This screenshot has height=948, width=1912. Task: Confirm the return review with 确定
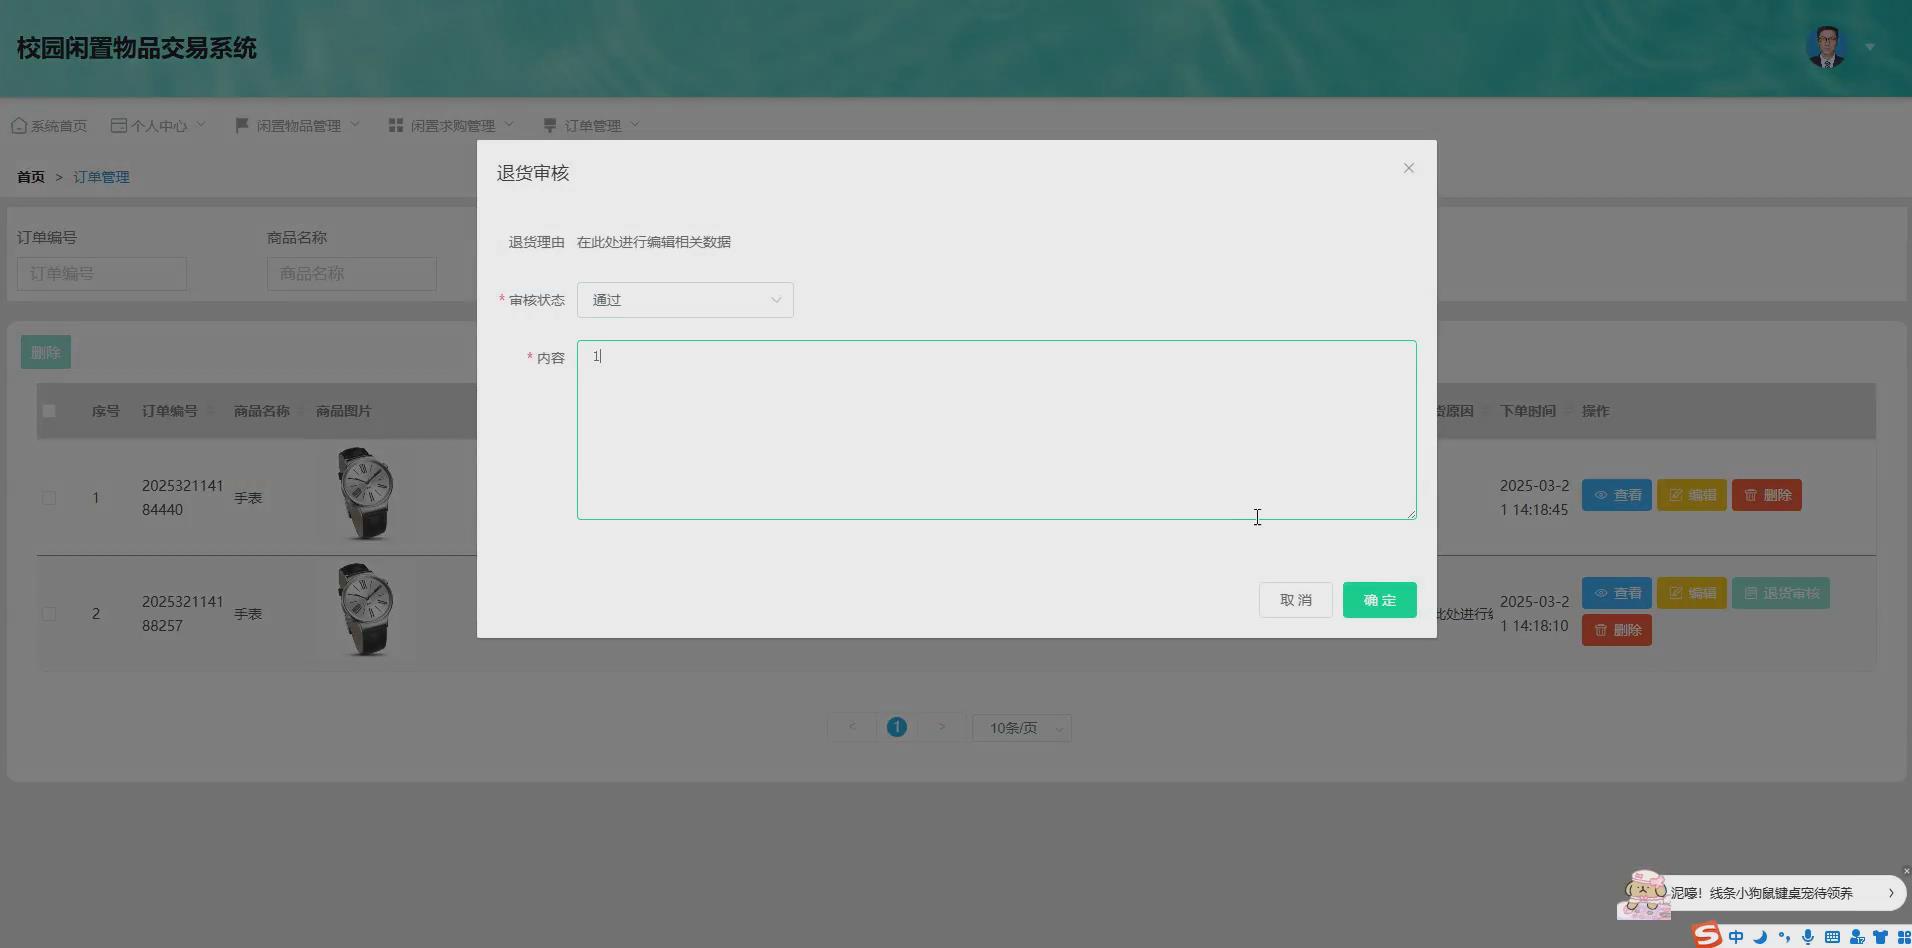click(x=1378, y=600)
